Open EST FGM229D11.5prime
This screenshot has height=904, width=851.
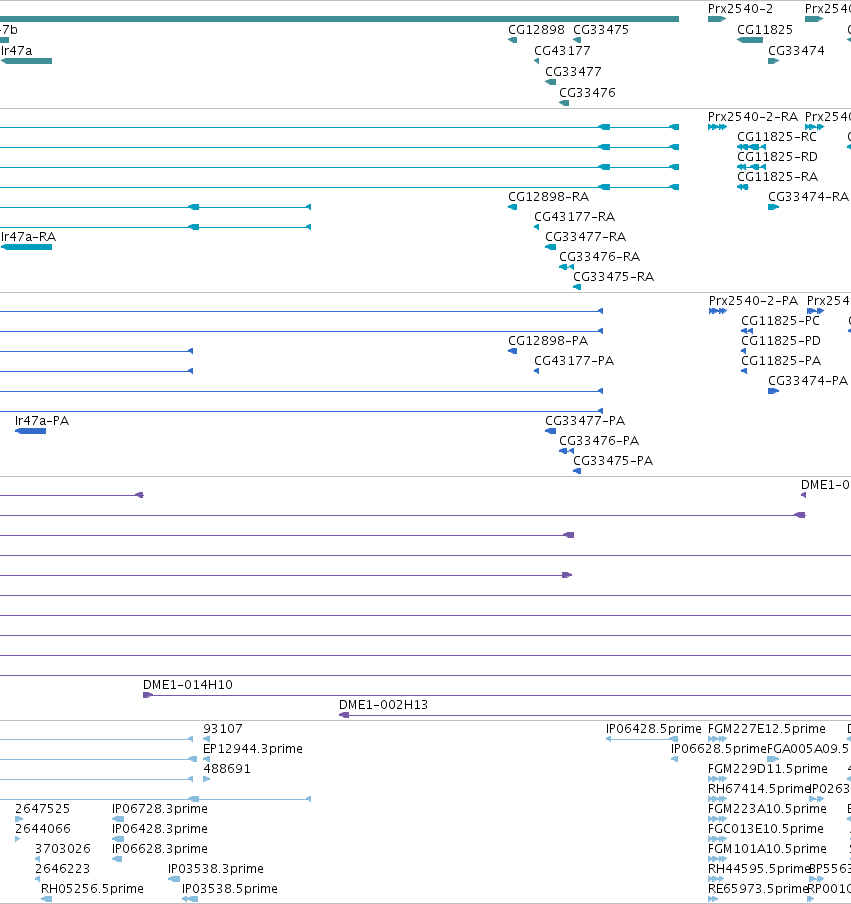click(x=767, y=769)
